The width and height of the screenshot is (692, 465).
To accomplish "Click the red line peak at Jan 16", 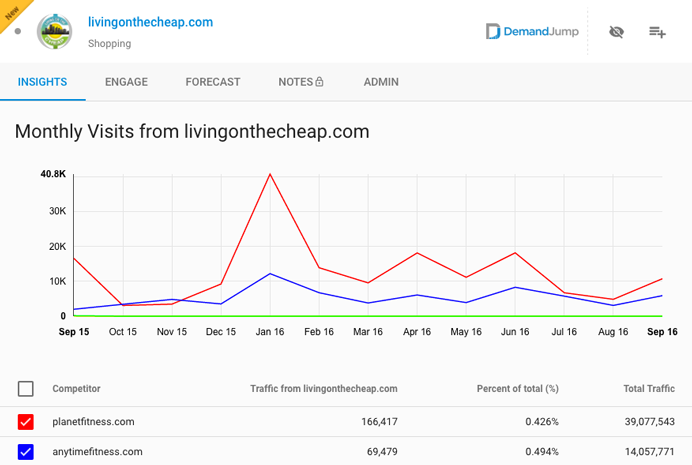I will tap(270, 174).
